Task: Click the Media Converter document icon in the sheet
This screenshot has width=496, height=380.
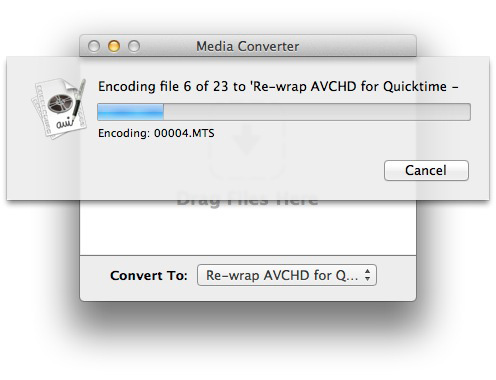Action: 59,109
